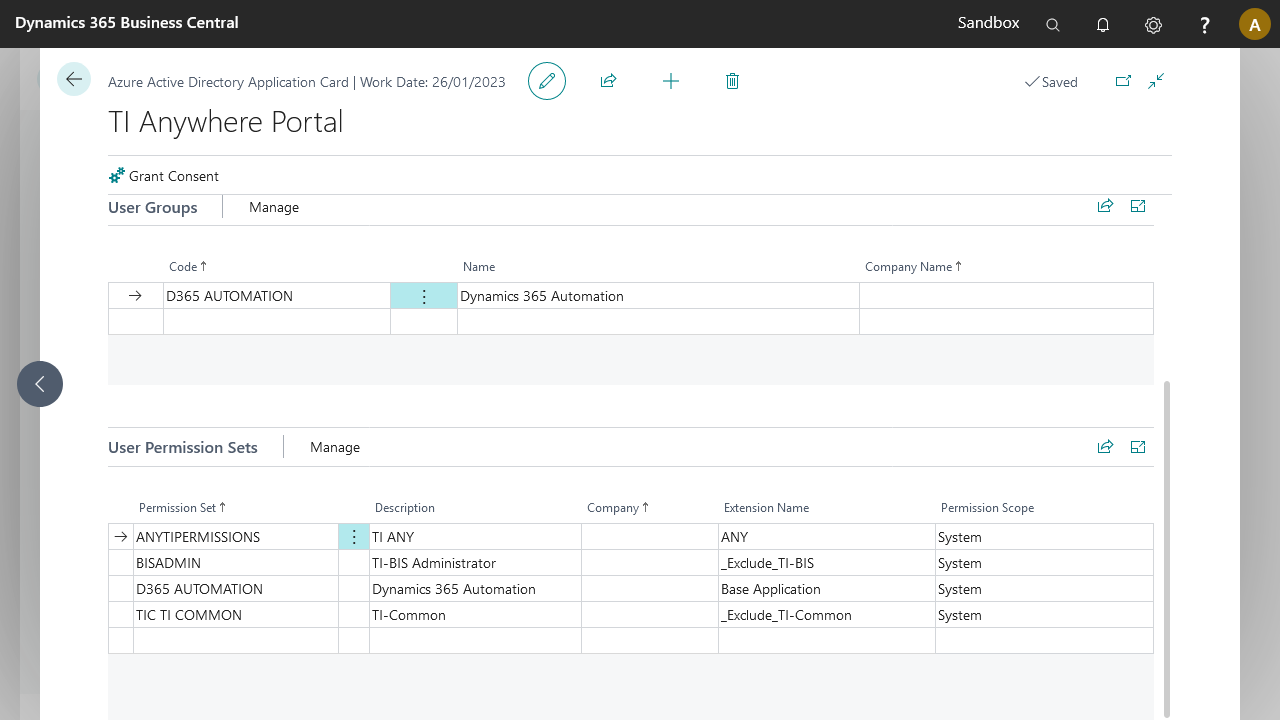This screenshot has width=1280, height=720.
Task: Open Manage menu in User Permission Sets
Action: pos(335,447)
